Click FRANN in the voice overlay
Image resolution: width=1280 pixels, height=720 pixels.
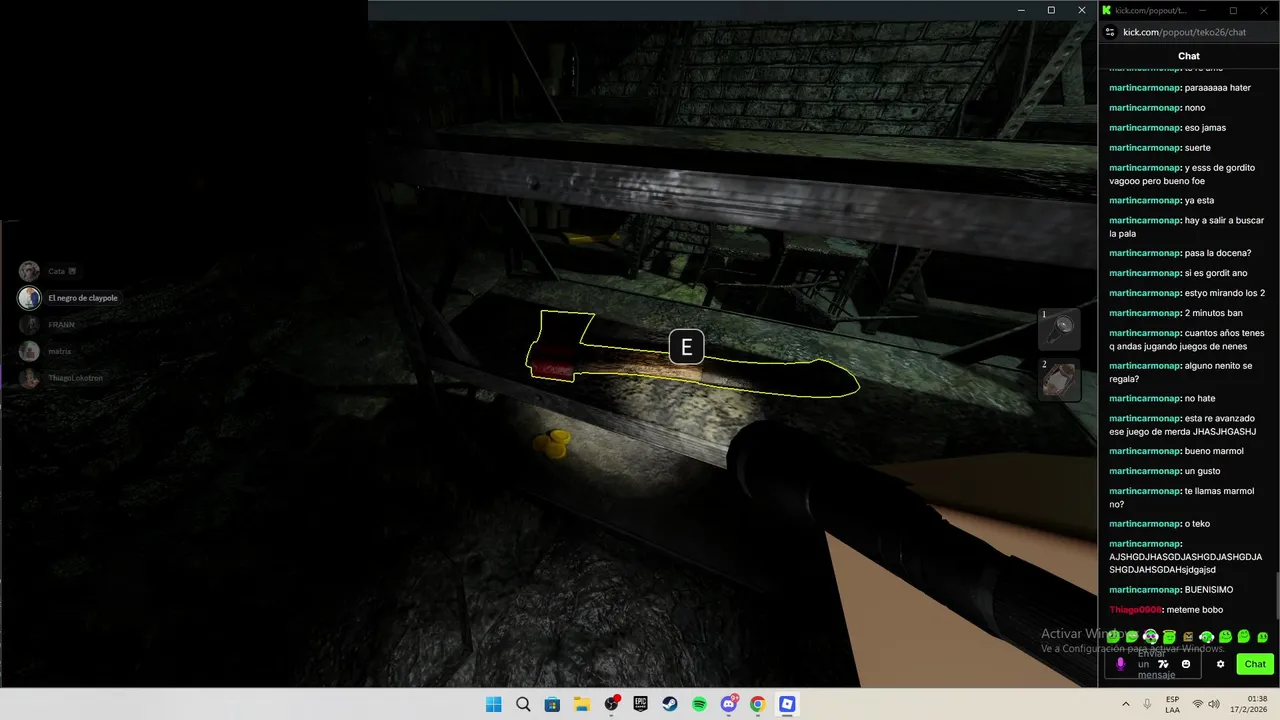(x=61, y=325)
